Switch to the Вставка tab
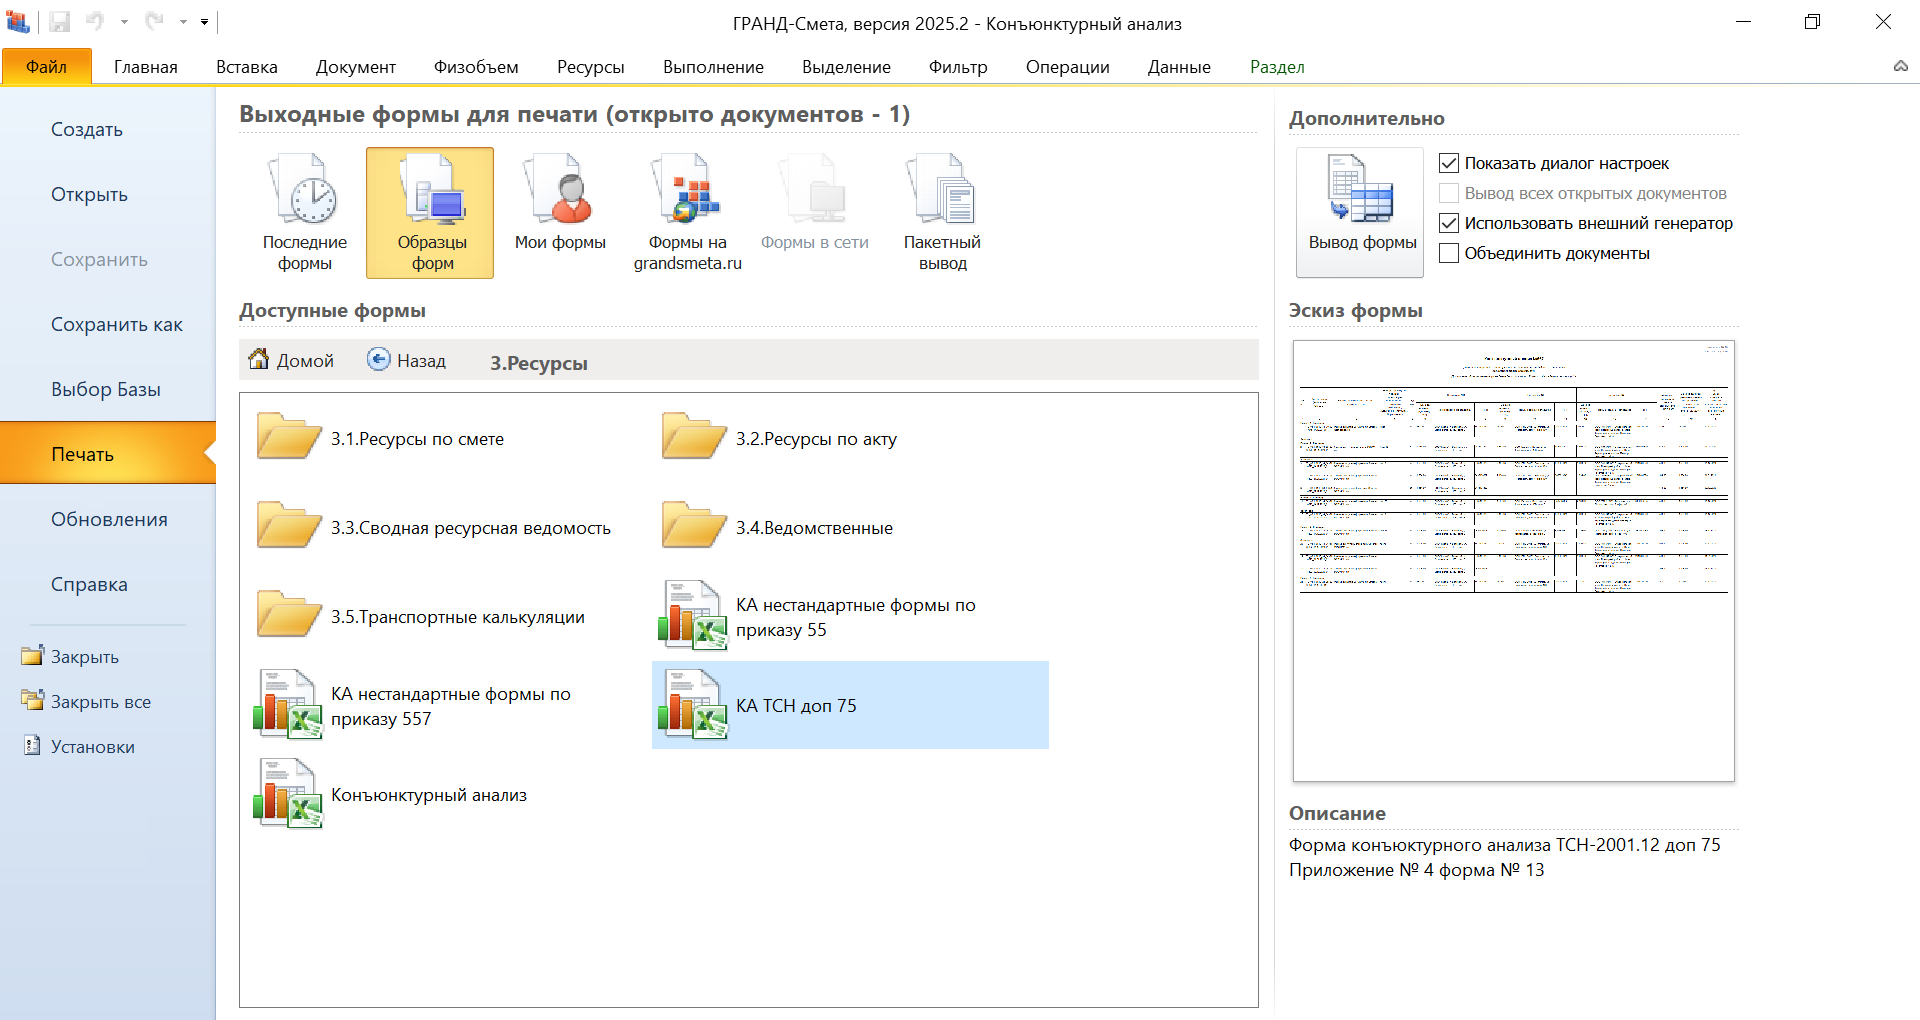Viewport: 1920px width, 1020px height. tap(247, 67)
